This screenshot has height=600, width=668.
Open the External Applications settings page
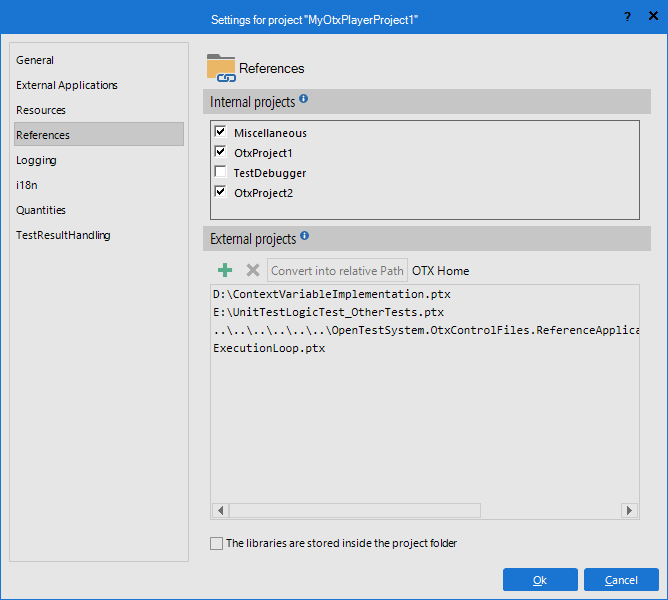pyautogui.click(x=67, y=85)
